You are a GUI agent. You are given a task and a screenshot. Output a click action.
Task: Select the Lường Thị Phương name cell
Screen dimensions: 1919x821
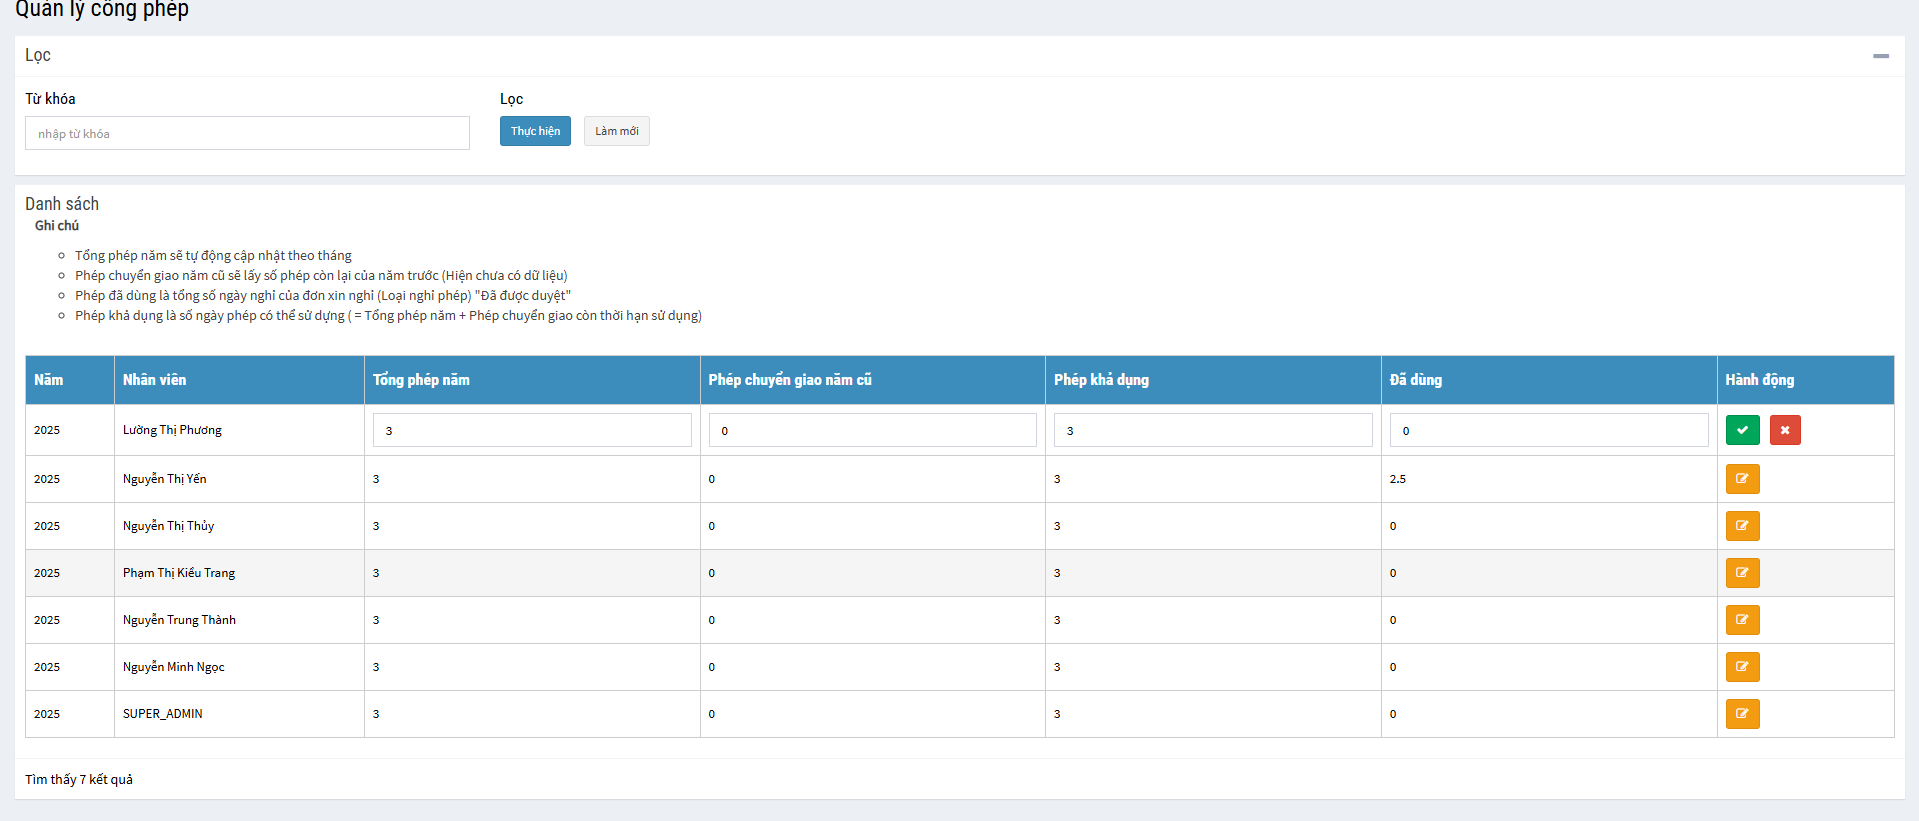173,430
